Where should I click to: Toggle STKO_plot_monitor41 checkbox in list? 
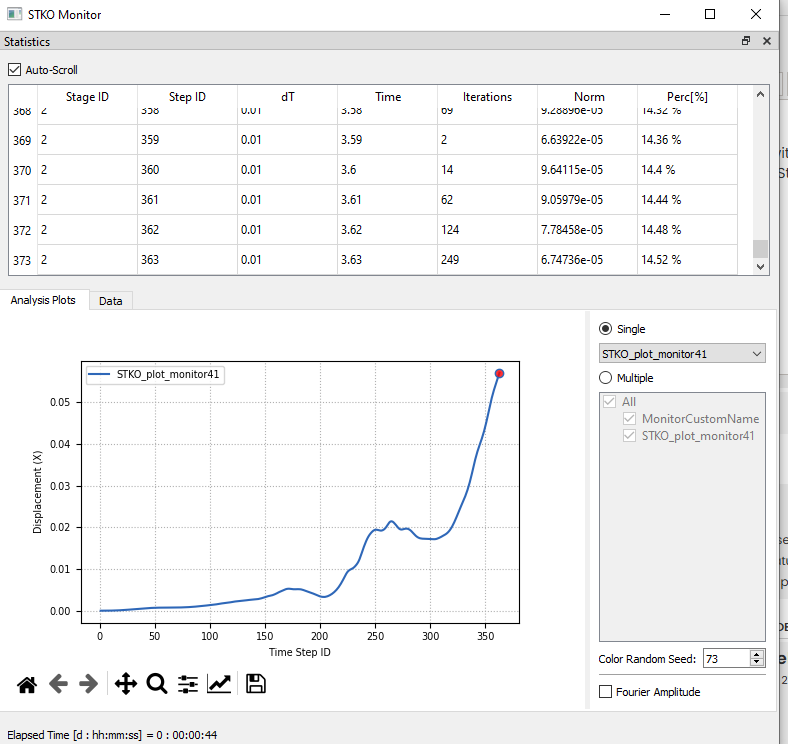click(629, 436)
